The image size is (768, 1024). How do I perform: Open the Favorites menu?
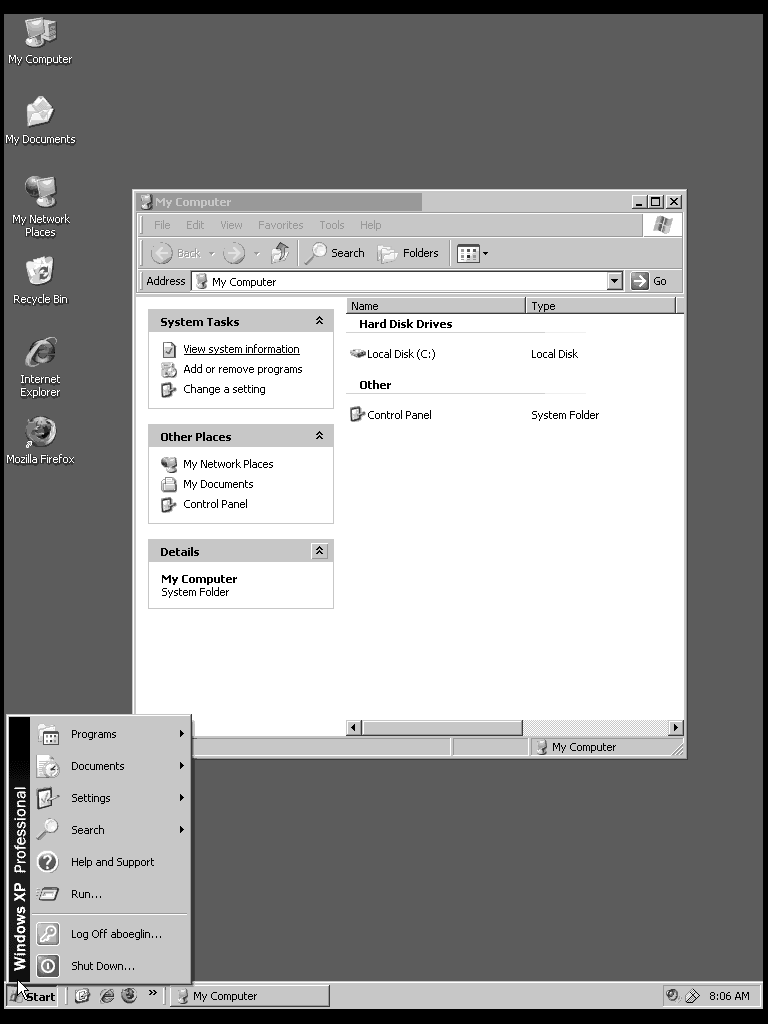[x=280, y=225]
